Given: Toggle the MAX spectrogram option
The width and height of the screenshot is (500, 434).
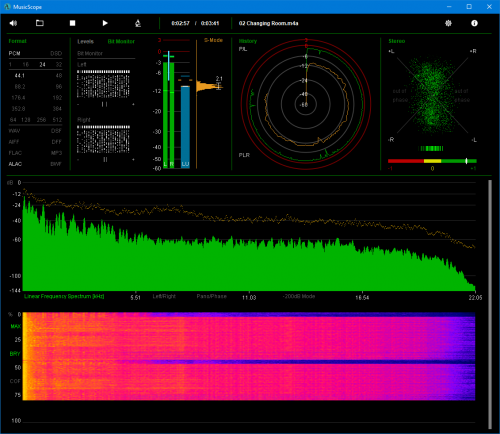Looking at the screenshot, I should pos(15,326).
